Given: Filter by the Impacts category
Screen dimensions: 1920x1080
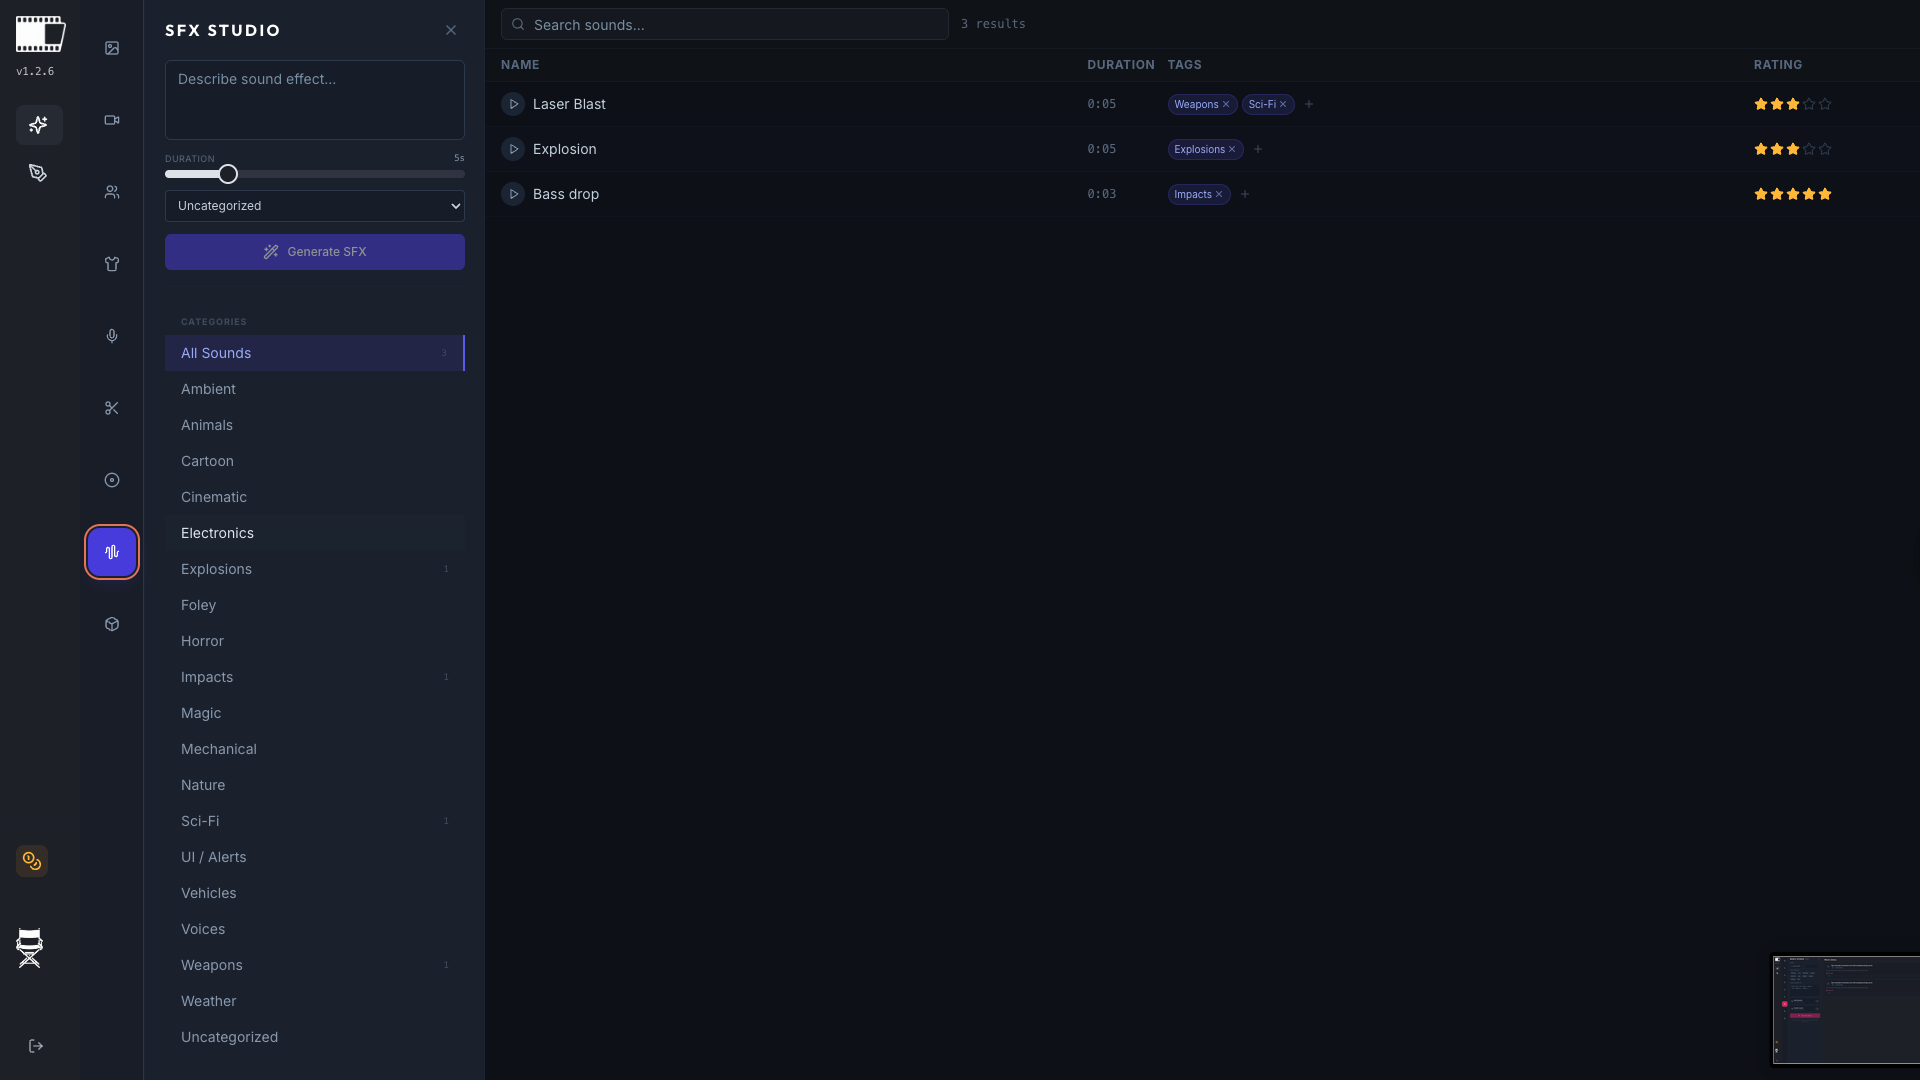Looking at the screenshot, I should coord(315,677).
